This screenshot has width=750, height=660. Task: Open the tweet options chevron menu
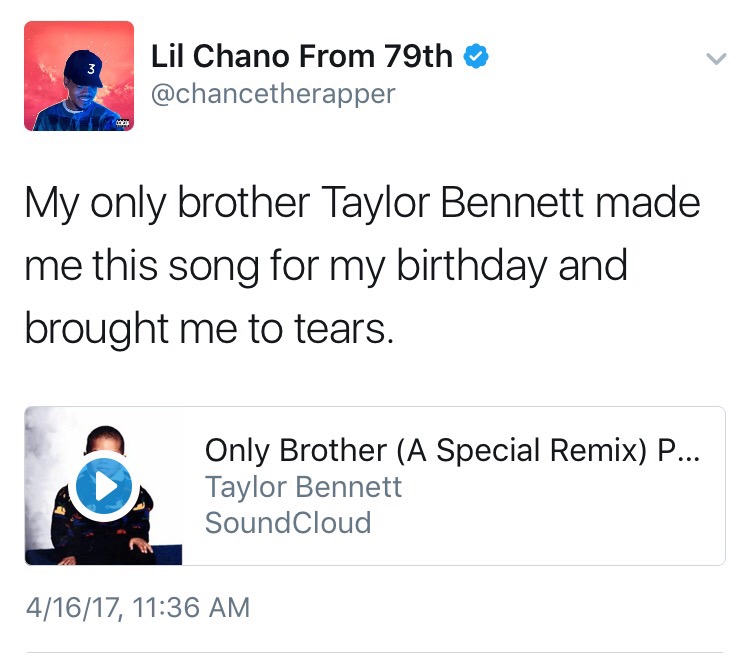716,58
